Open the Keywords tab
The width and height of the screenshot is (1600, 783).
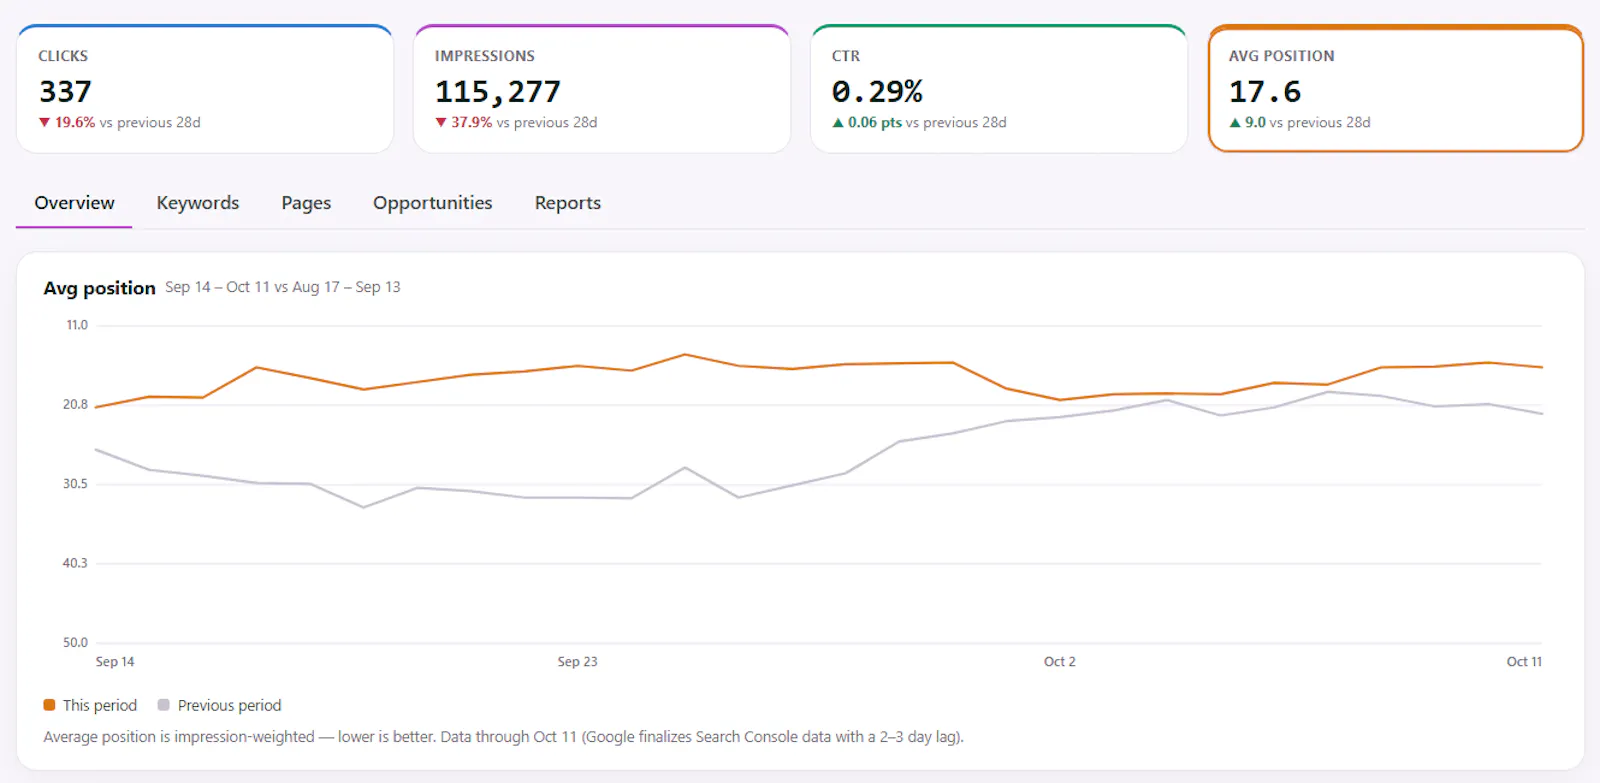coord(198,203)
